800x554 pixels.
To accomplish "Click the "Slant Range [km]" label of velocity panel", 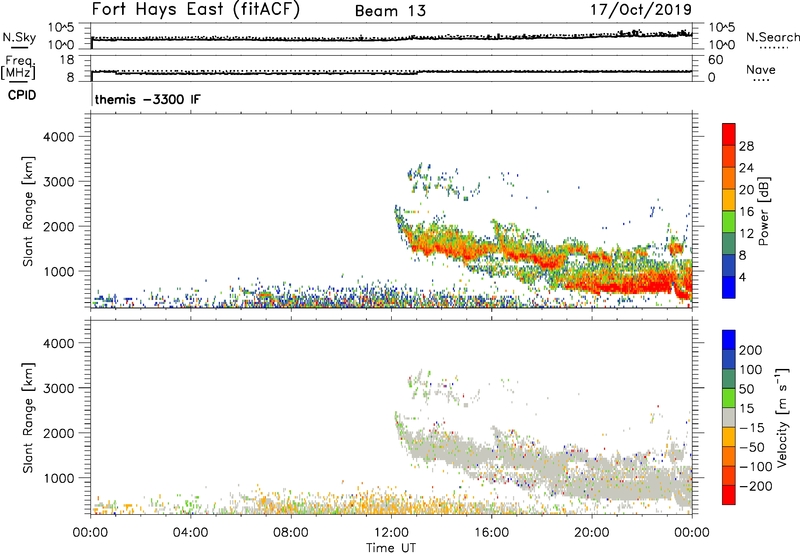I will click(29, 418).
